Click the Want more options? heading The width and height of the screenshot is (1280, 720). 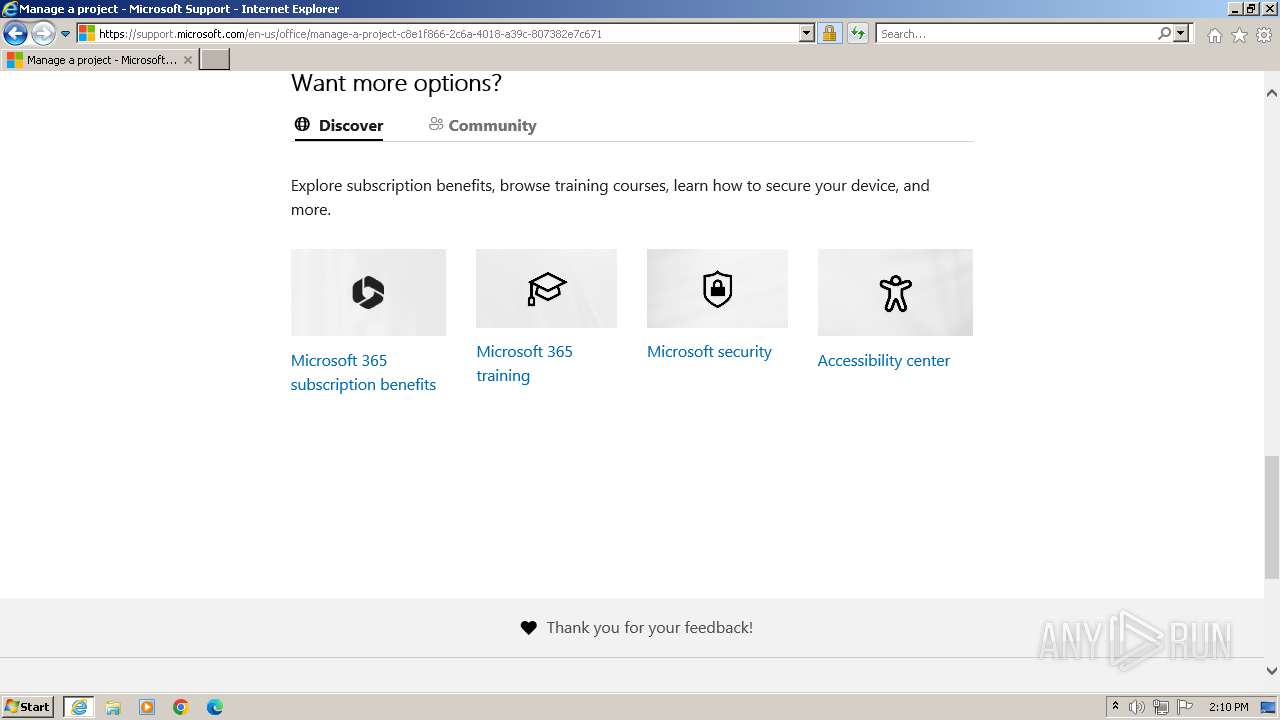click(396, 83)
